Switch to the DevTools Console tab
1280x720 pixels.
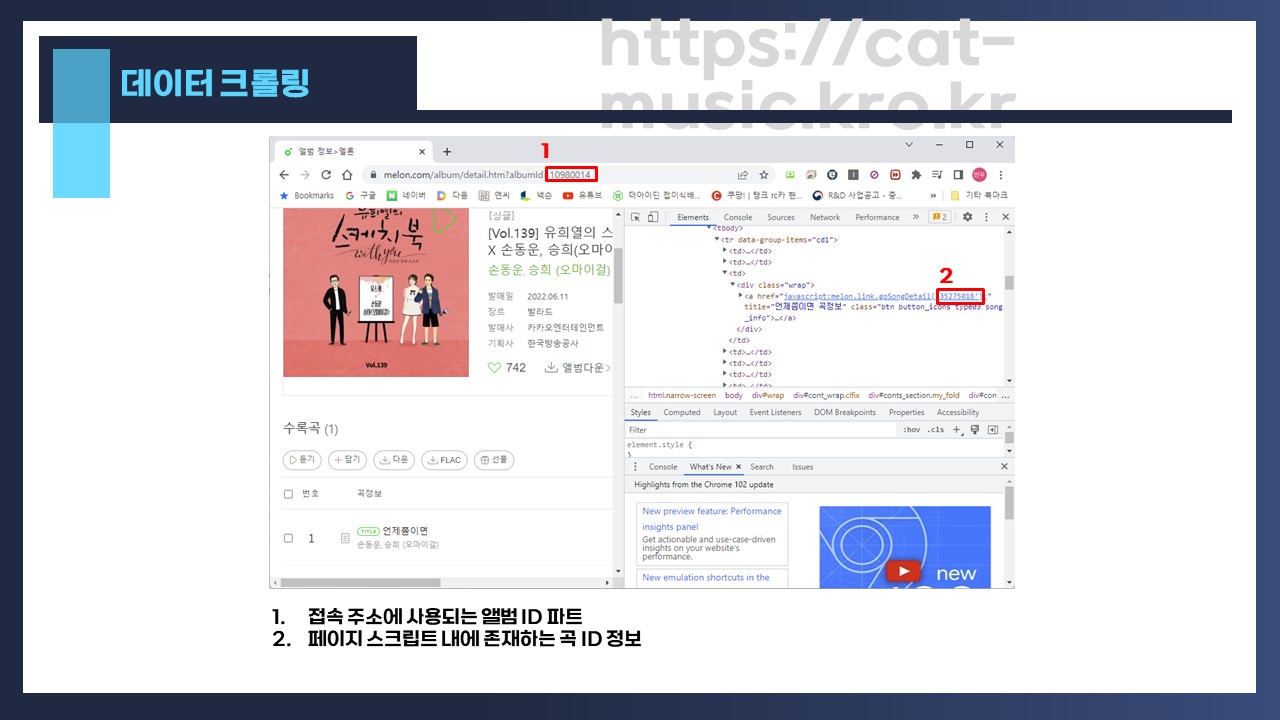pyautogui.click(x=738, y=217)
